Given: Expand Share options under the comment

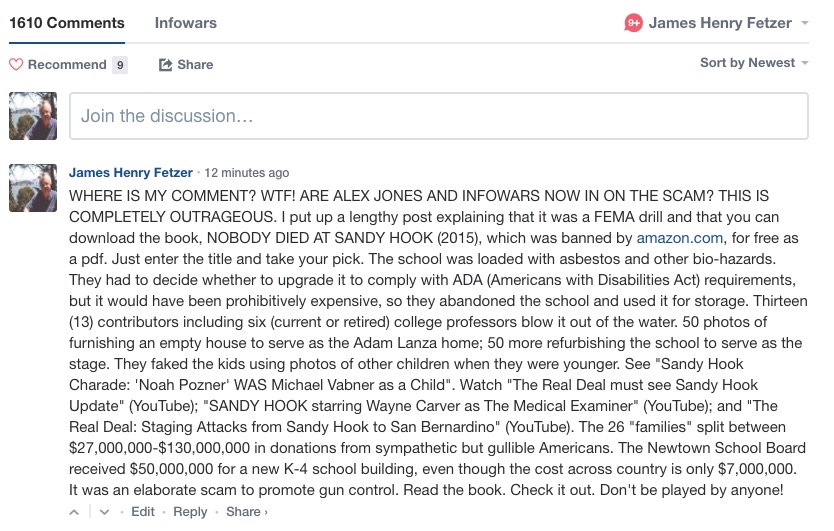Looking at the screenshot, I should [246, 512].
